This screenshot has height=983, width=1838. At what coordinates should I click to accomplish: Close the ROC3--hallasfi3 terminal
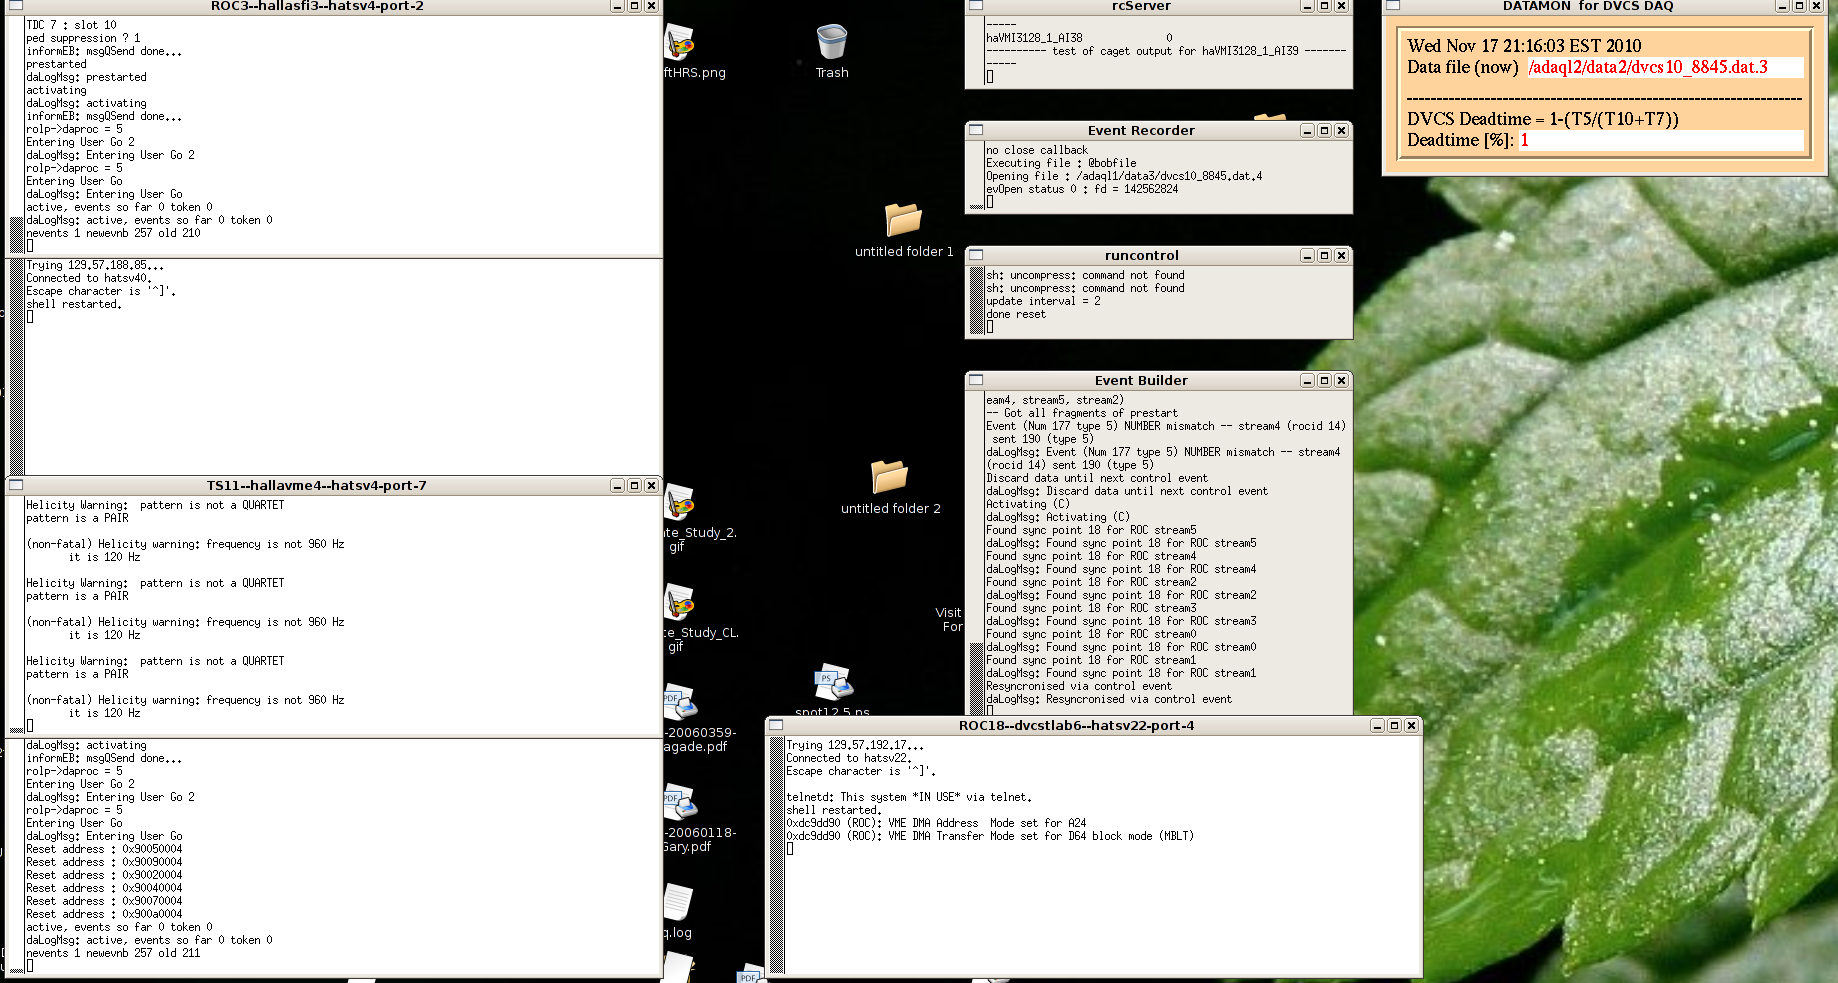click(651, 6)
